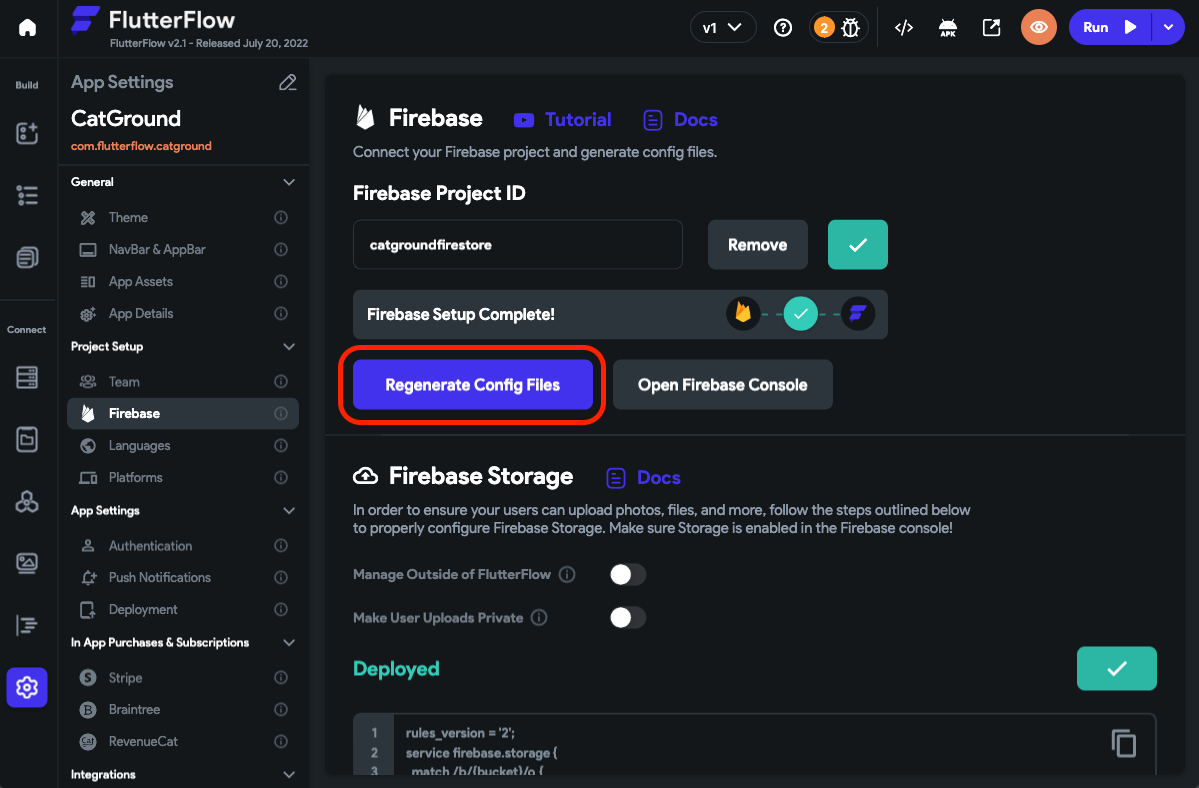Go to the home dashboard icon

28,28
